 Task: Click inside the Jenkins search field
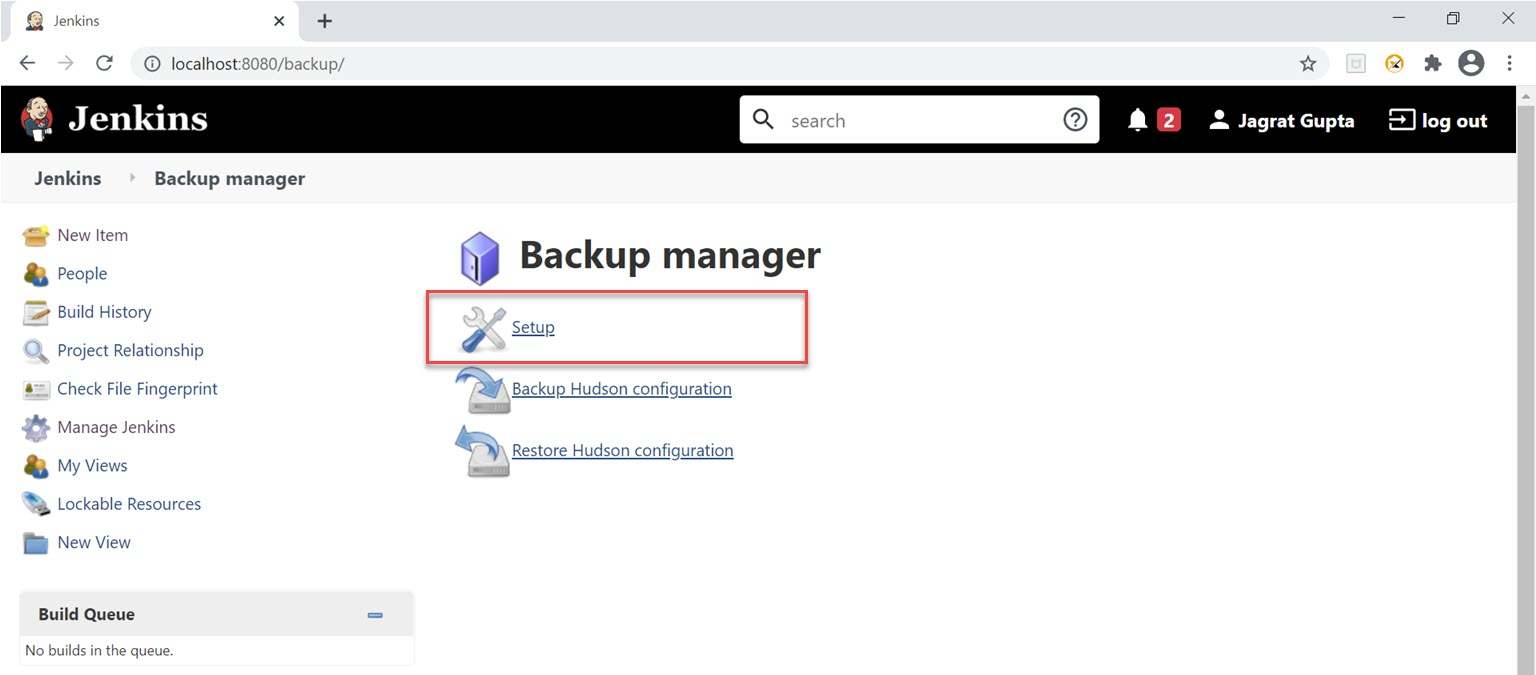[x=900, y=119]
